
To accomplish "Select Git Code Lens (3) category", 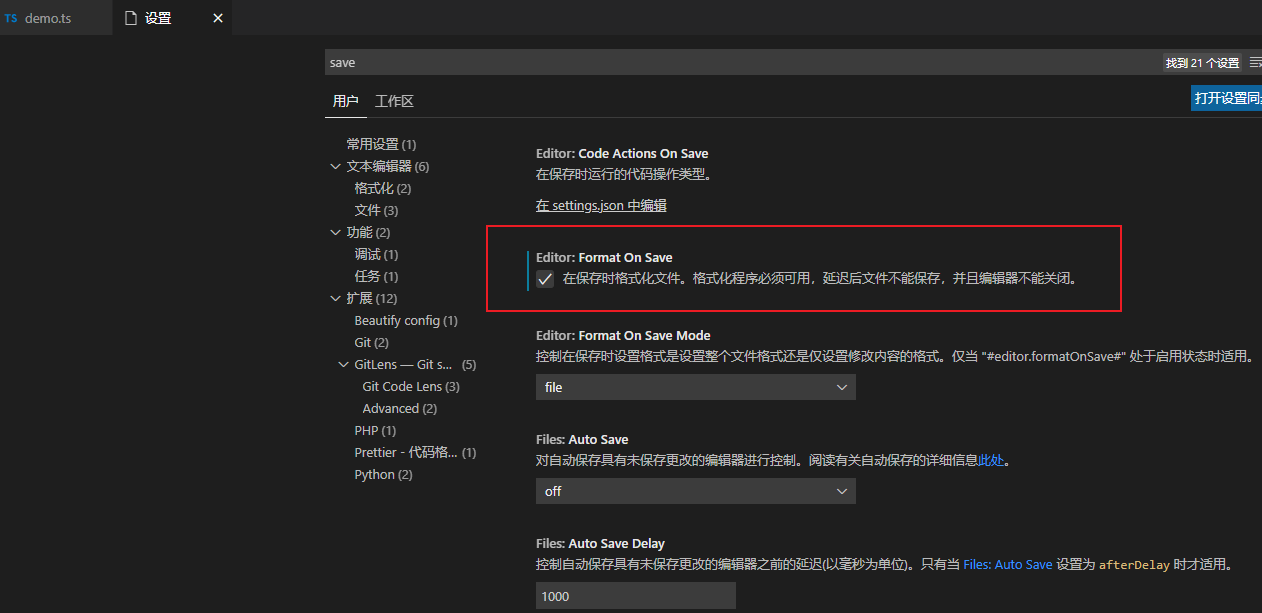I will [x=411, y=386].
